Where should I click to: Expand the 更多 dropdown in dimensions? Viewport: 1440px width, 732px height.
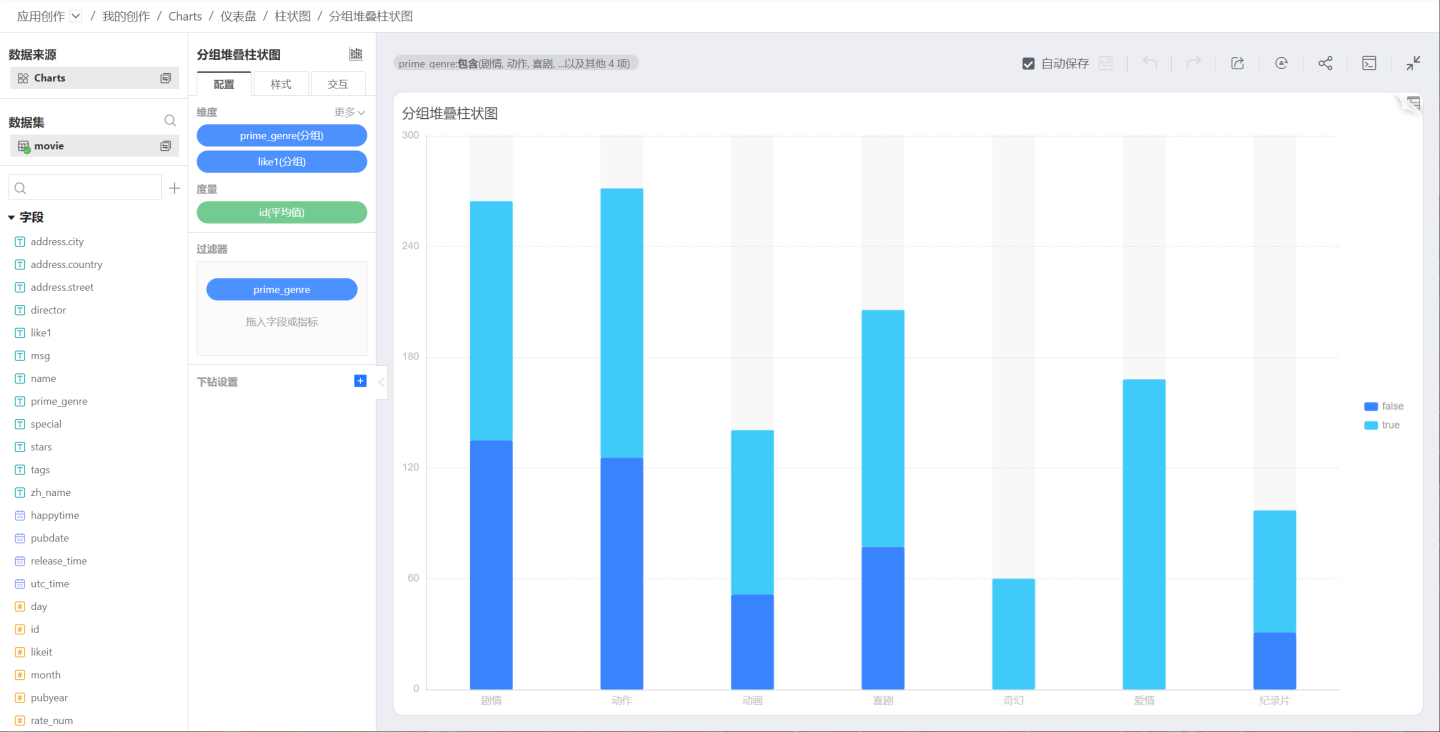point(350,112)
